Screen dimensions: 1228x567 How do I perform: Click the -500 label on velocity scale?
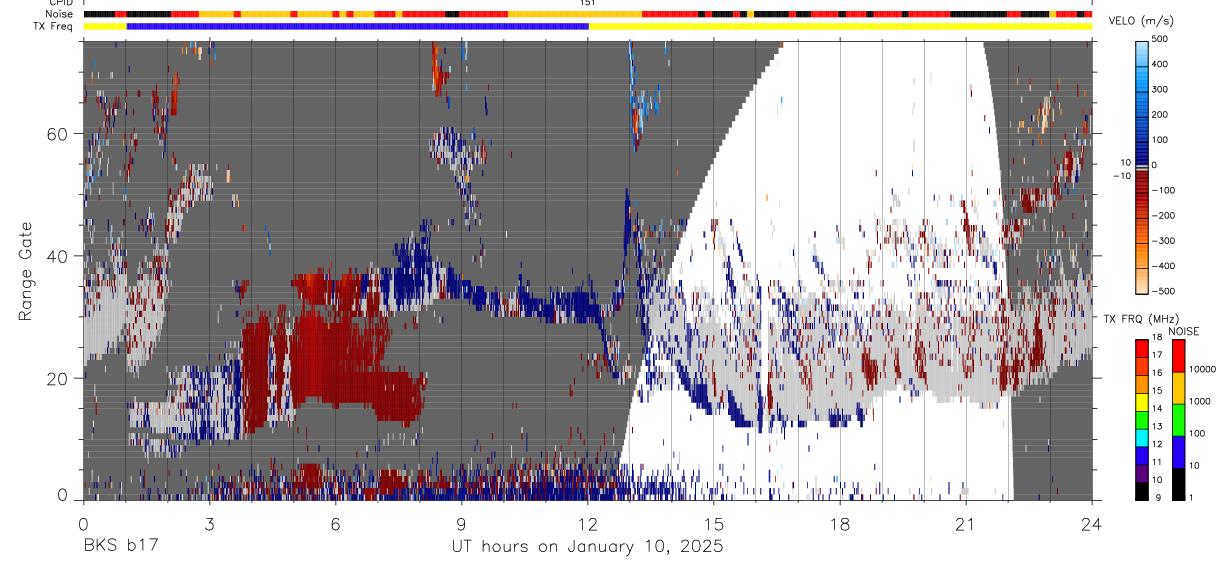coord(1165,290)
